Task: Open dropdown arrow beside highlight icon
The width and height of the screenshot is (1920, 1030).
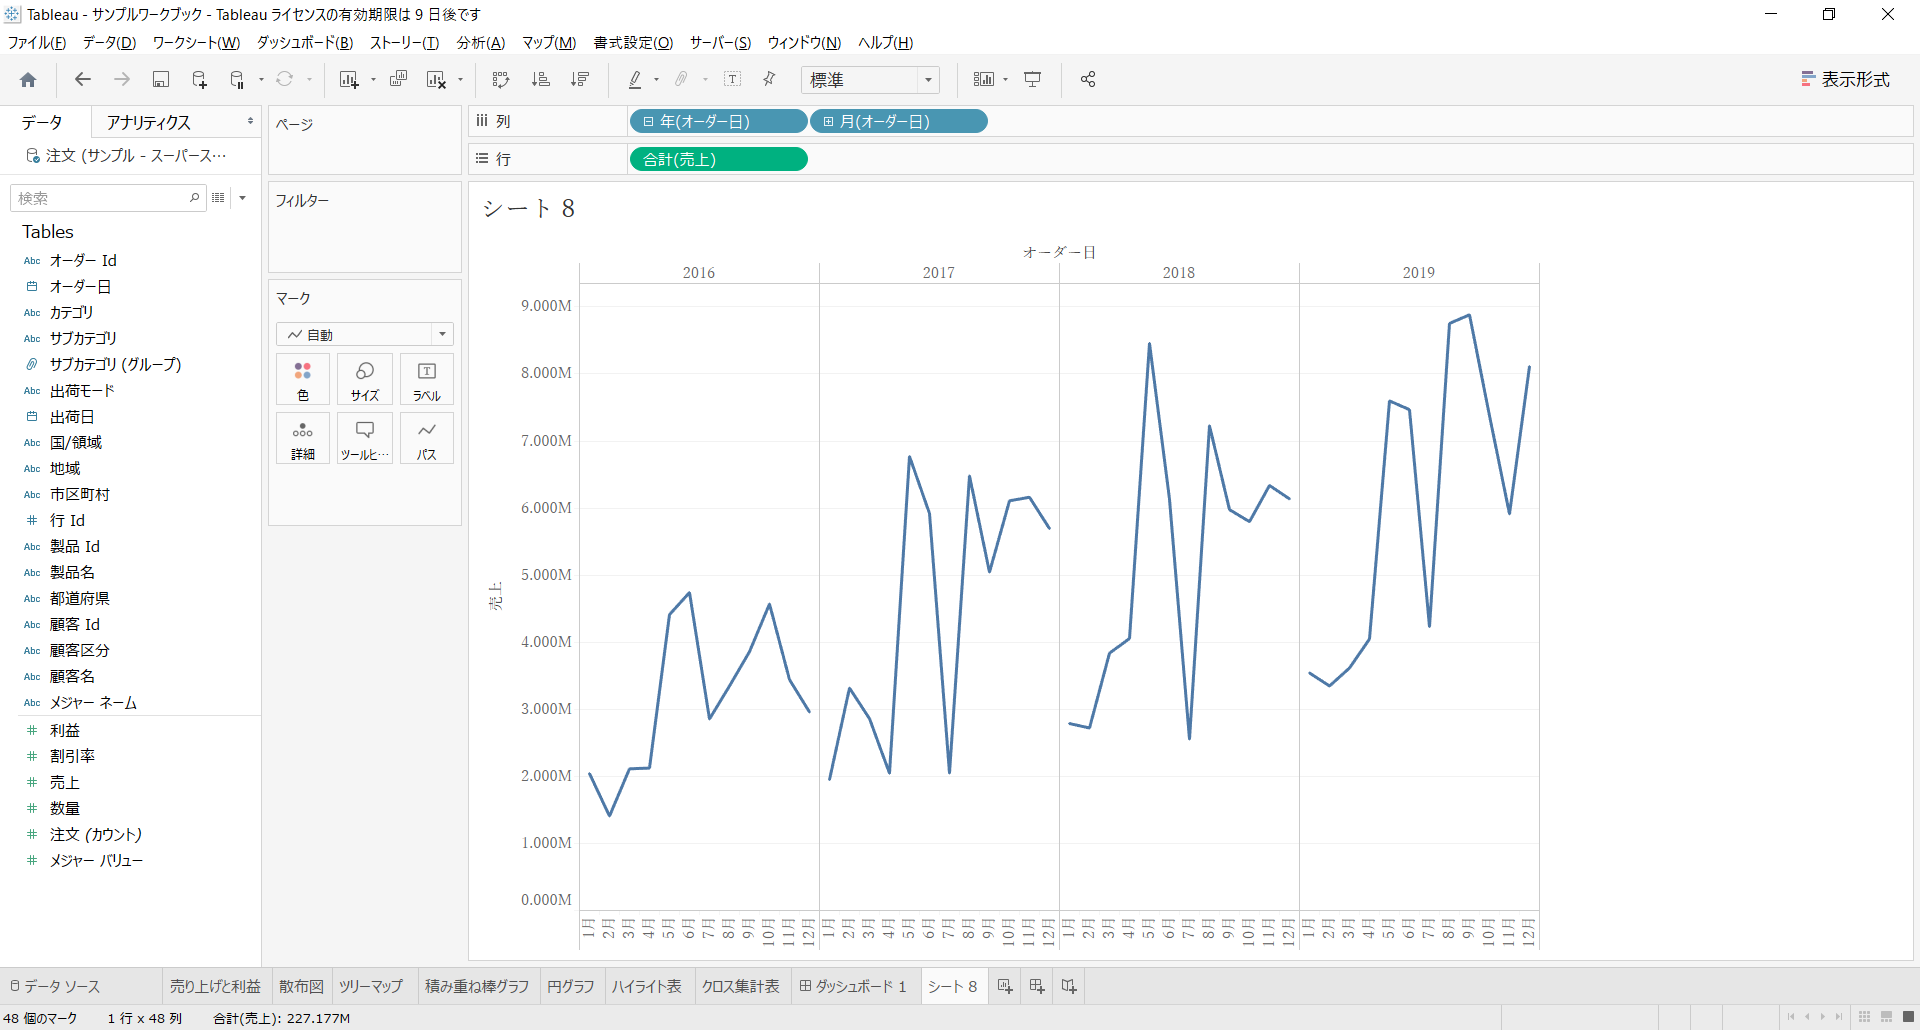Action: tap(656, 80)
